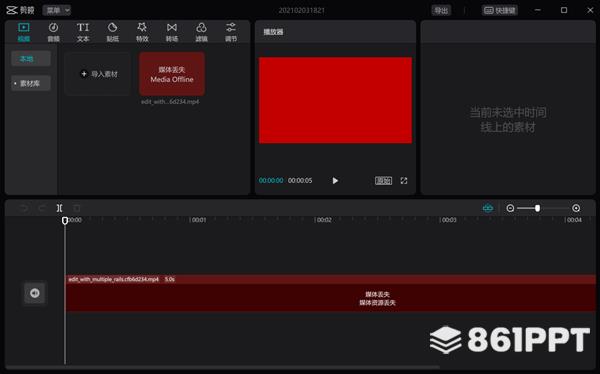The height and width of the screenshot is (374, 600).
Task: Click the delete icon in timeline toolbar
Action: coord(77,208)
